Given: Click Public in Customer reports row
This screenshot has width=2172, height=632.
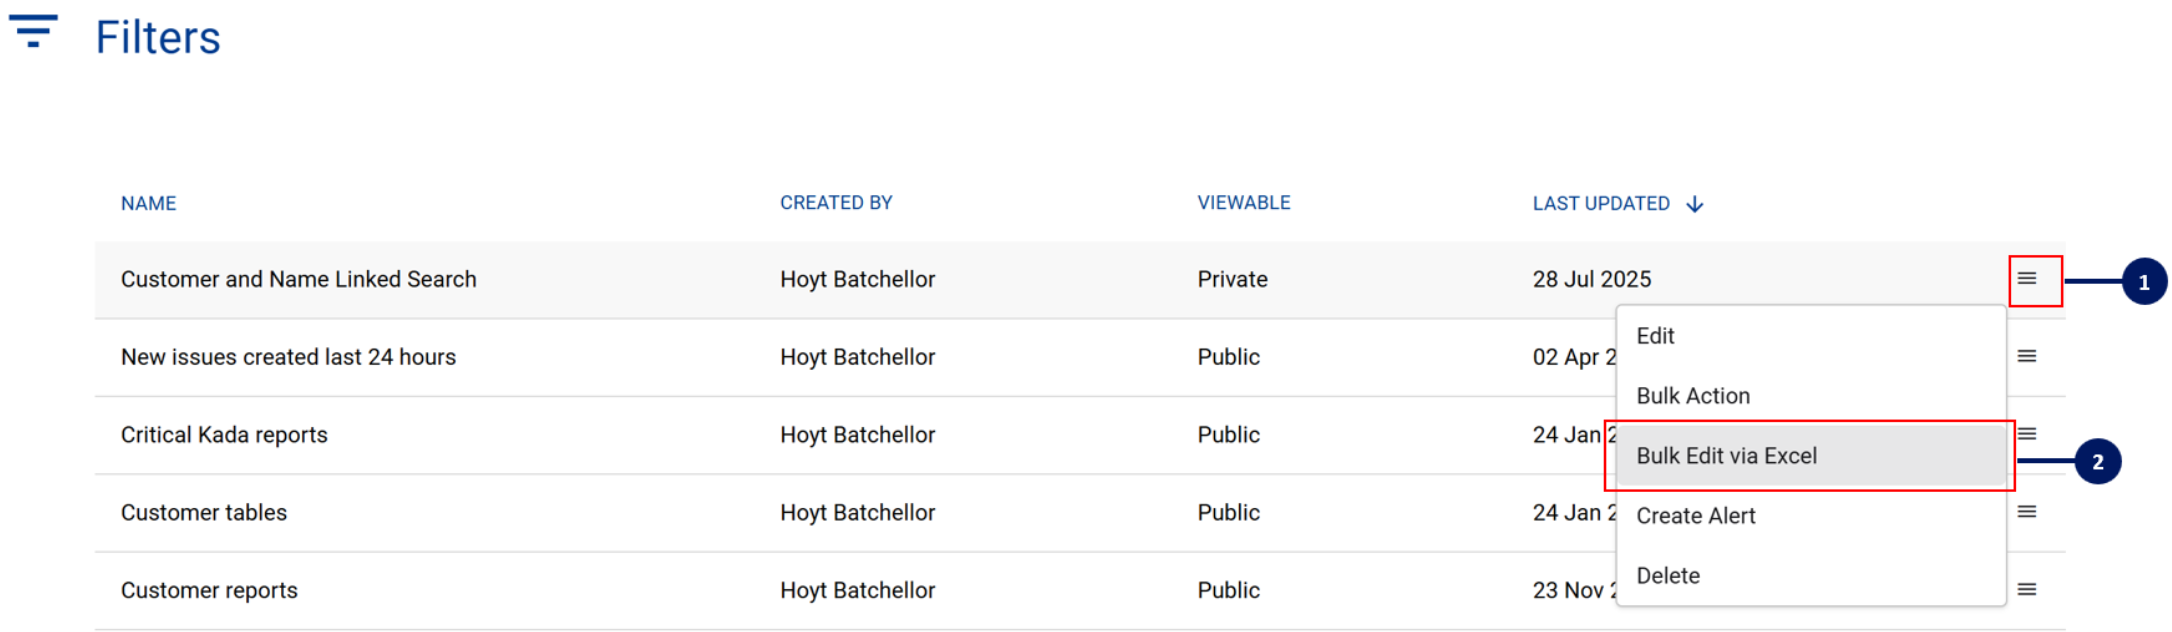Looking at the screenshot, I should (1229, 591).
